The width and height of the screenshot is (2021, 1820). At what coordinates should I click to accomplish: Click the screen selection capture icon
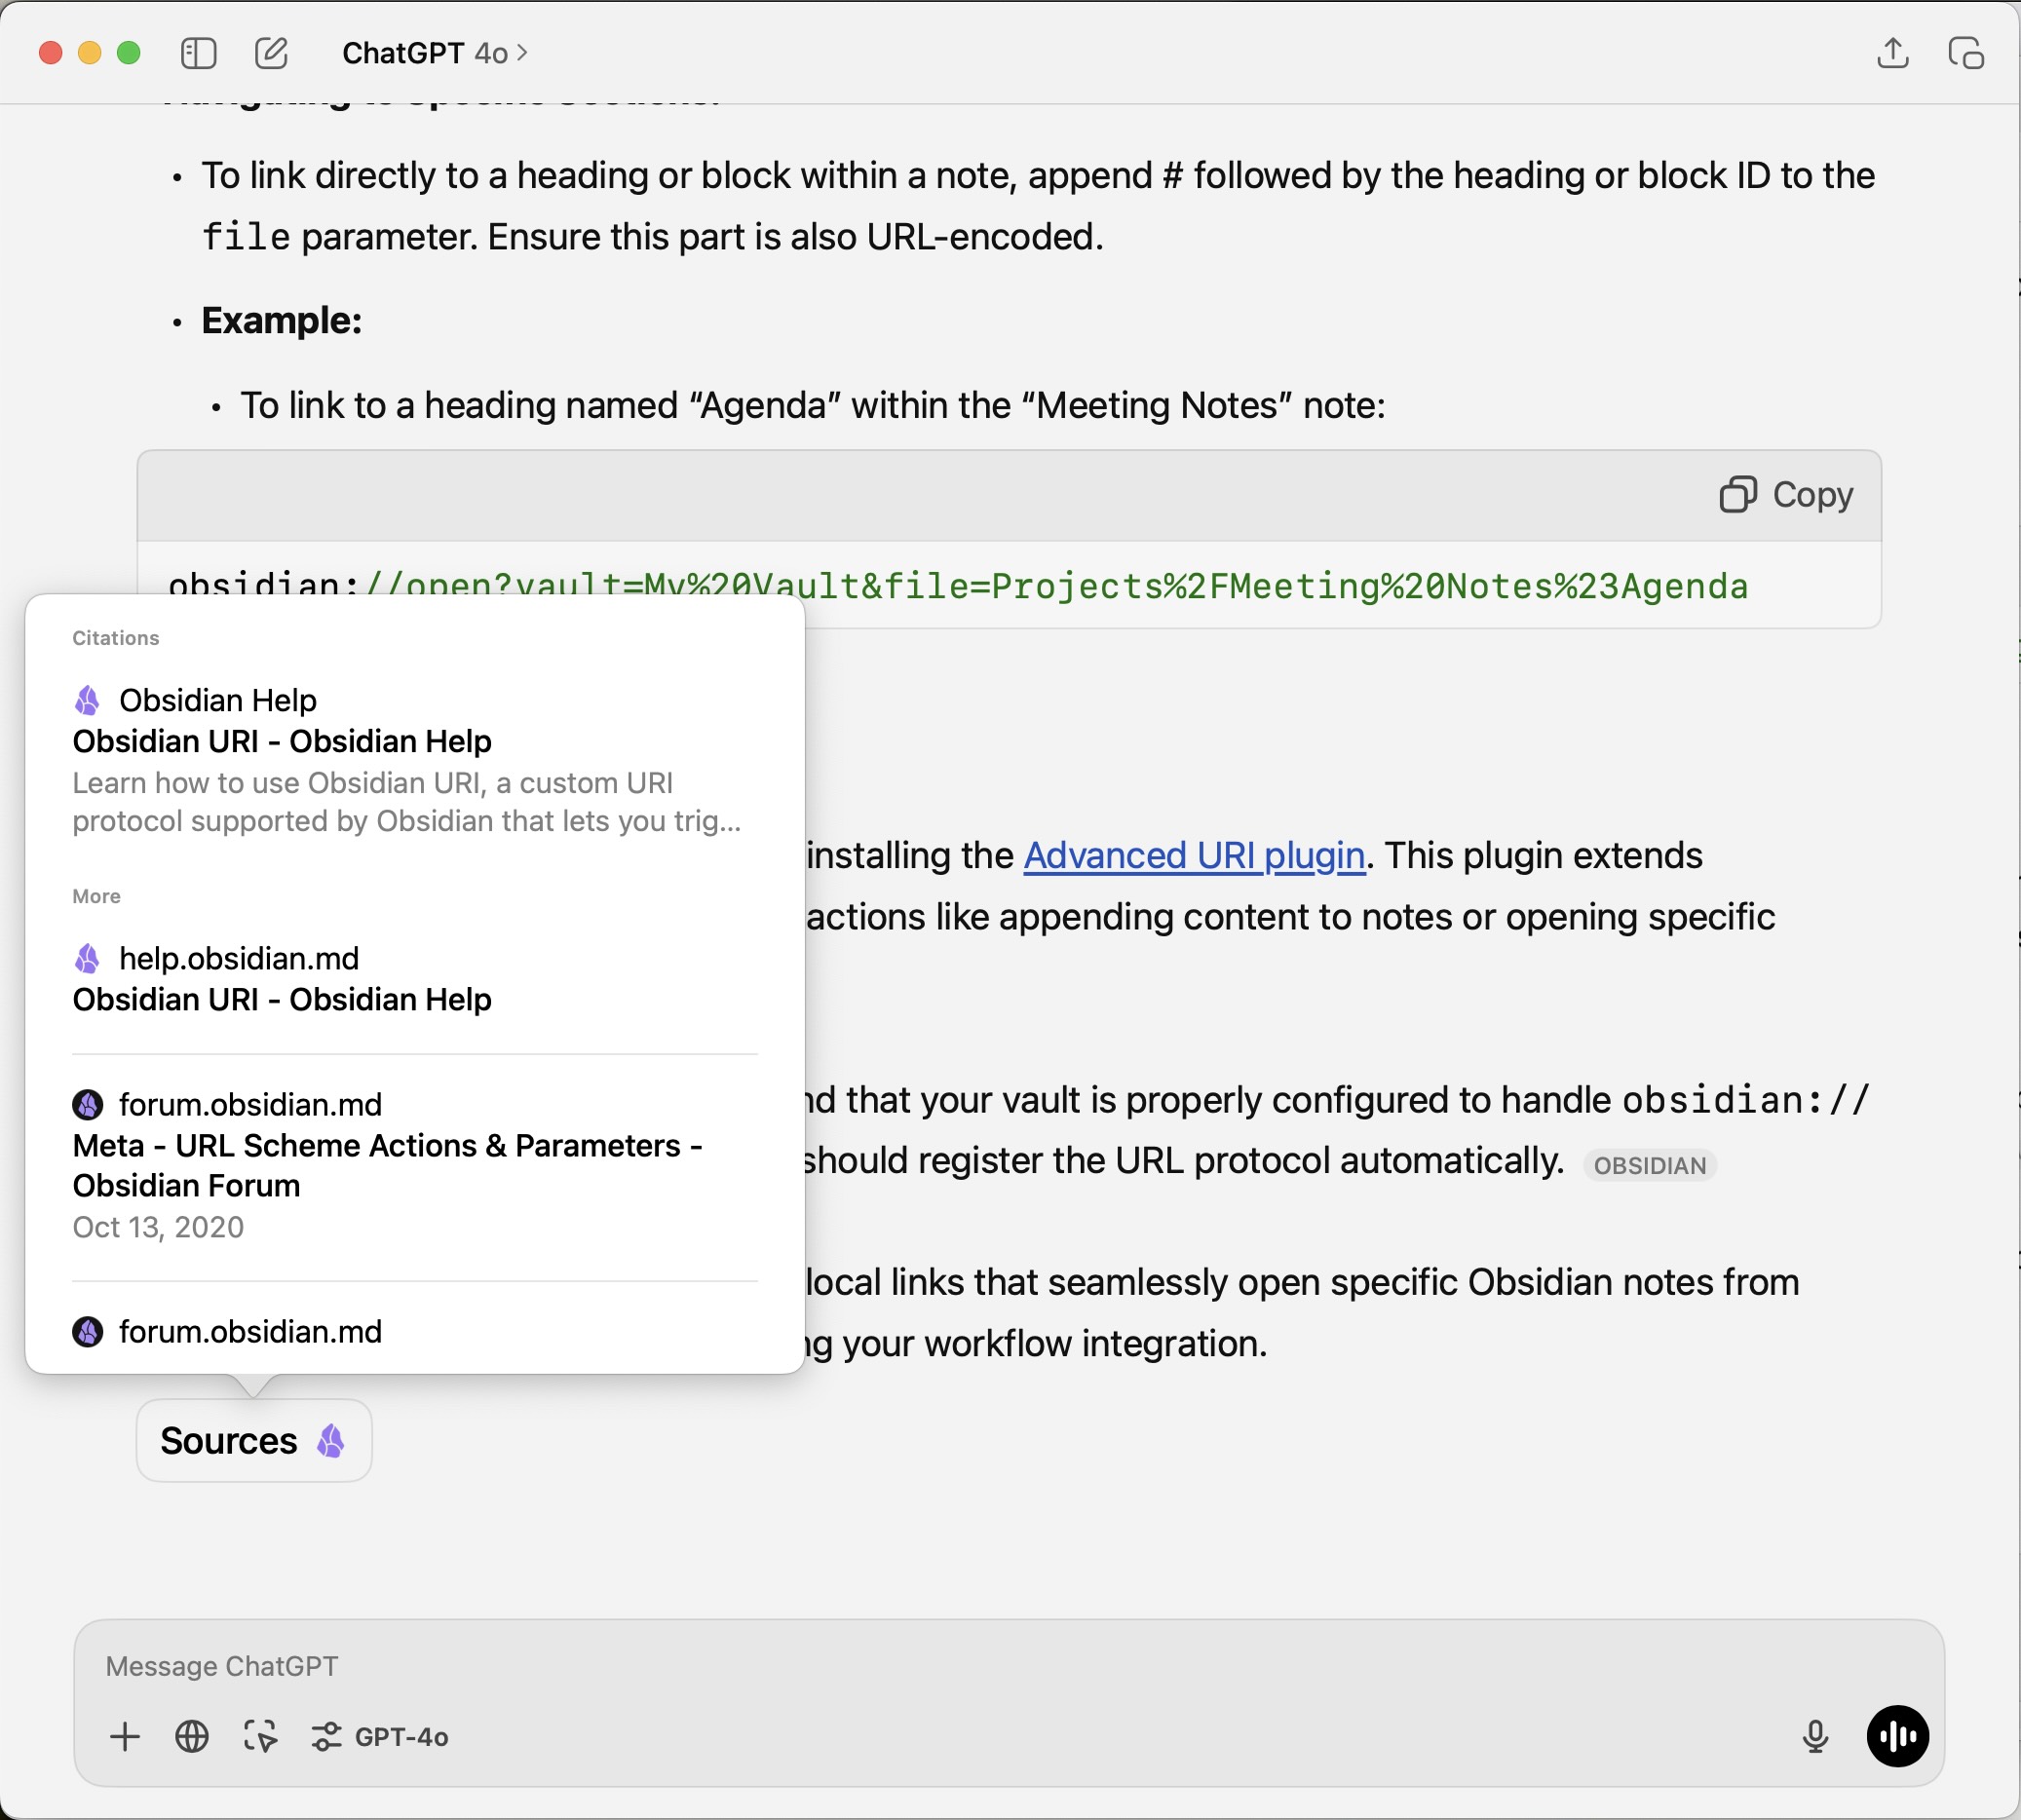pos(260,1737)
